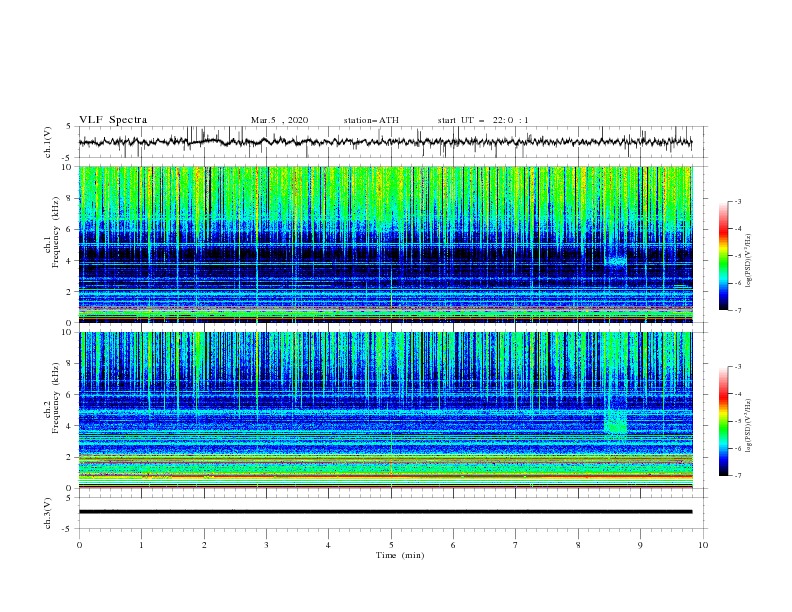Viewport: 792px width, 612px height.
Task: Click the 'Time (min)' axis label
Action: 400,555
